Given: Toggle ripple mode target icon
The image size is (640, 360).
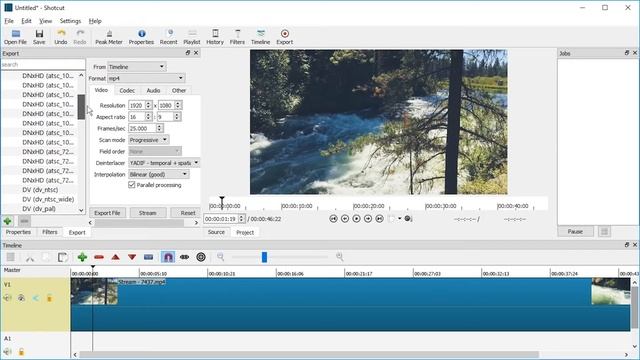Looking at the screenshot, I should click(x=201, y=257).
